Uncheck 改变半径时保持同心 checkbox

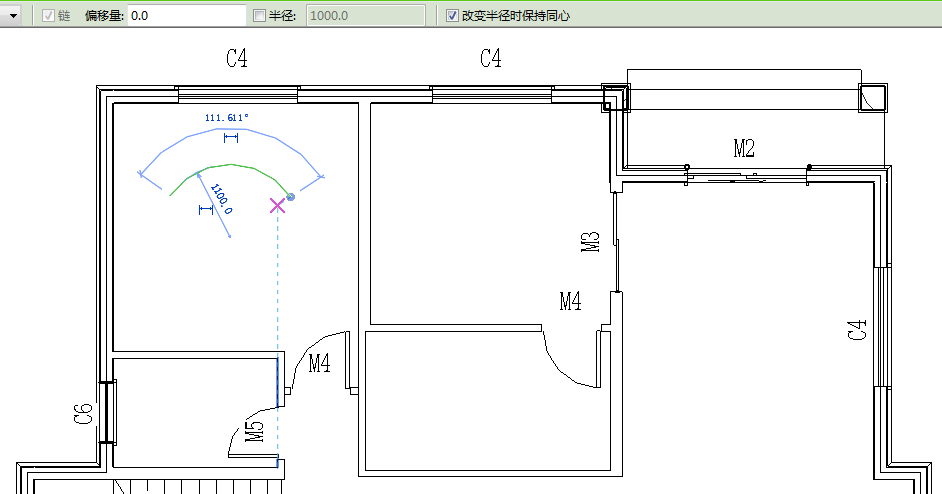[452, 16]
